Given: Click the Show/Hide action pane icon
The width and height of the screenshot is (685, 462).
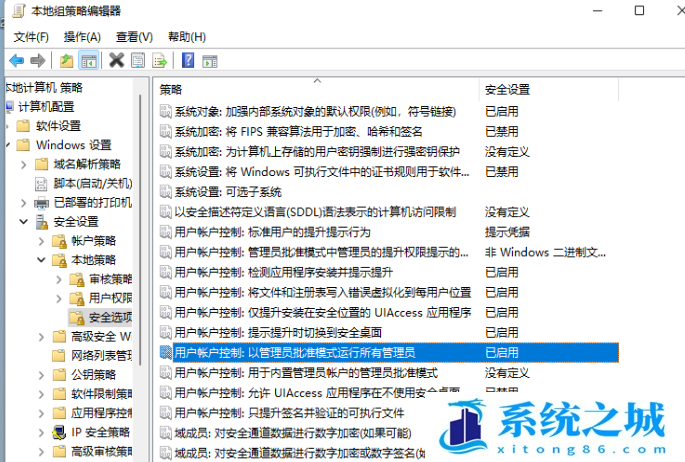Looking at the screenshot, I should [208, 60].
